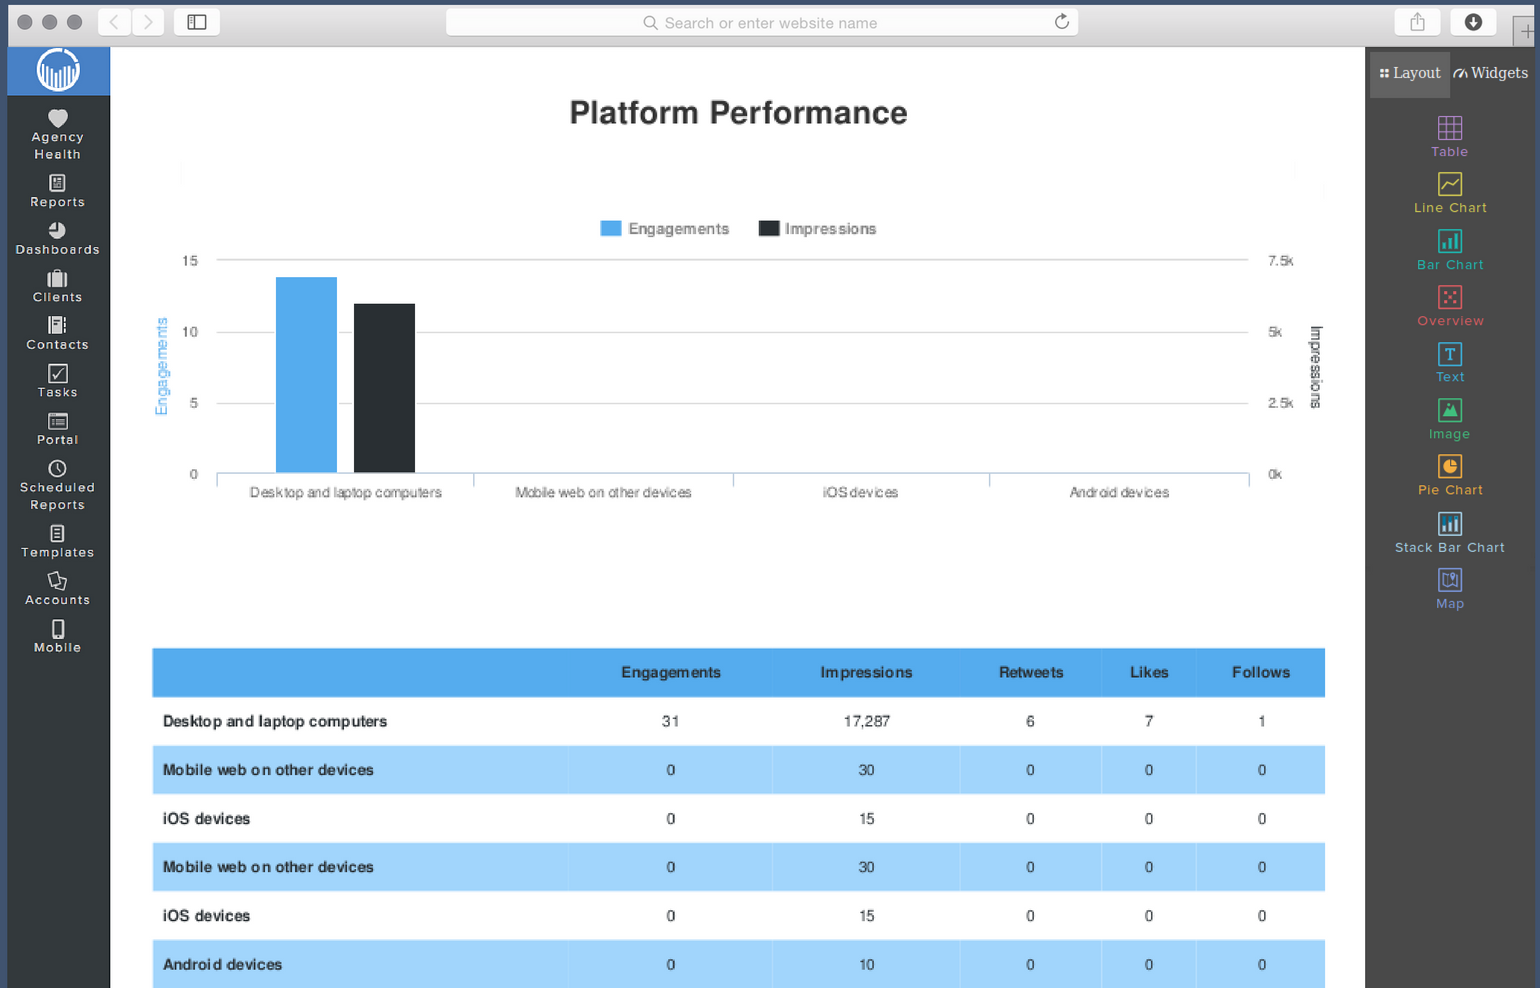This screenshot has width=1540, height=988.
Task: Switch to the Widgets tab
Action: (x=1490, y=72)
